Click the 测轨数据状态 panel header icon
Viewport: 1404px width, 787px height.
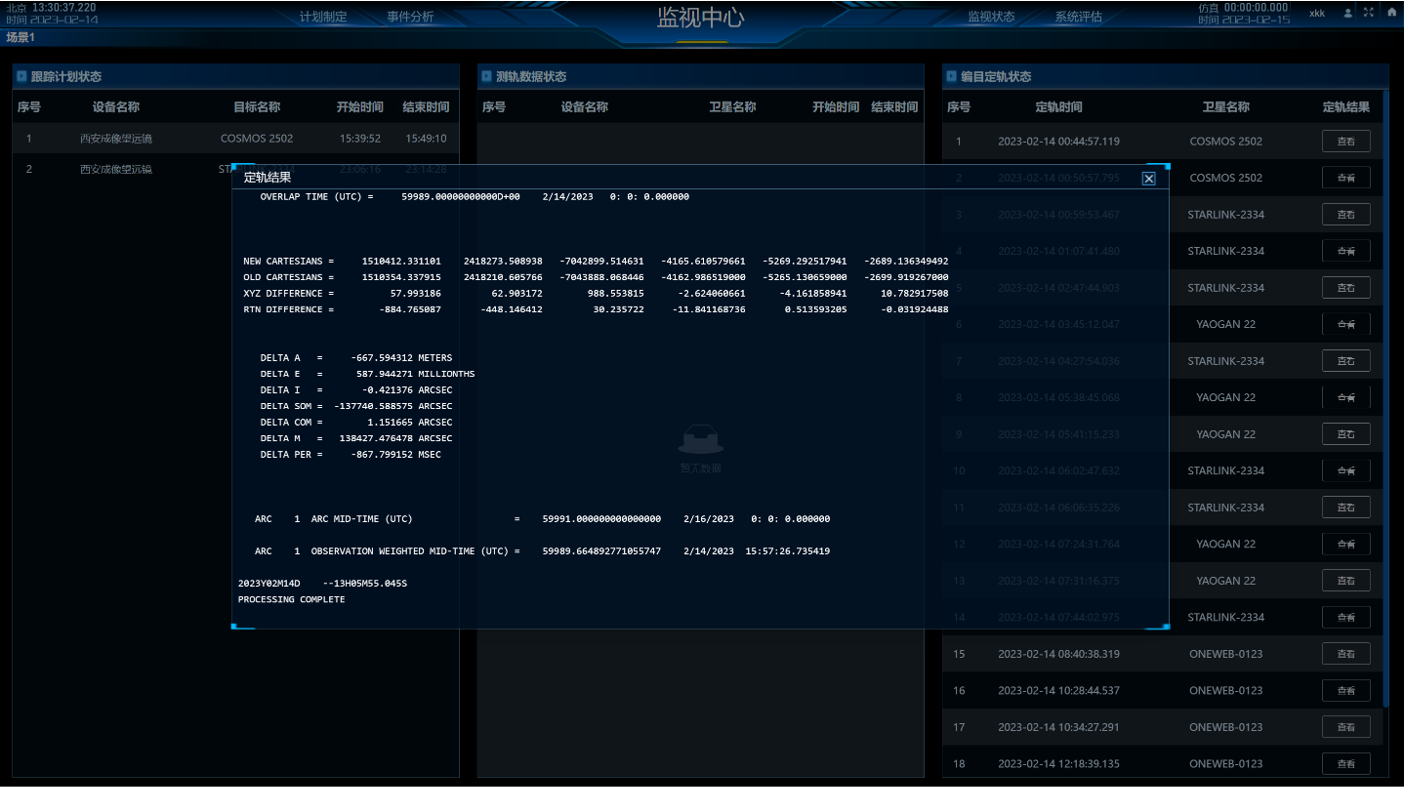[486, 76]
